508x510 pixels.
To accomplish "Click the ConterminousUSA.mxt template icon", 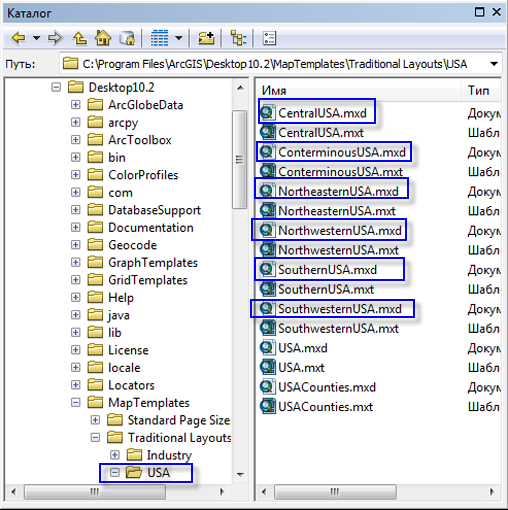I will tap(268, 171).
